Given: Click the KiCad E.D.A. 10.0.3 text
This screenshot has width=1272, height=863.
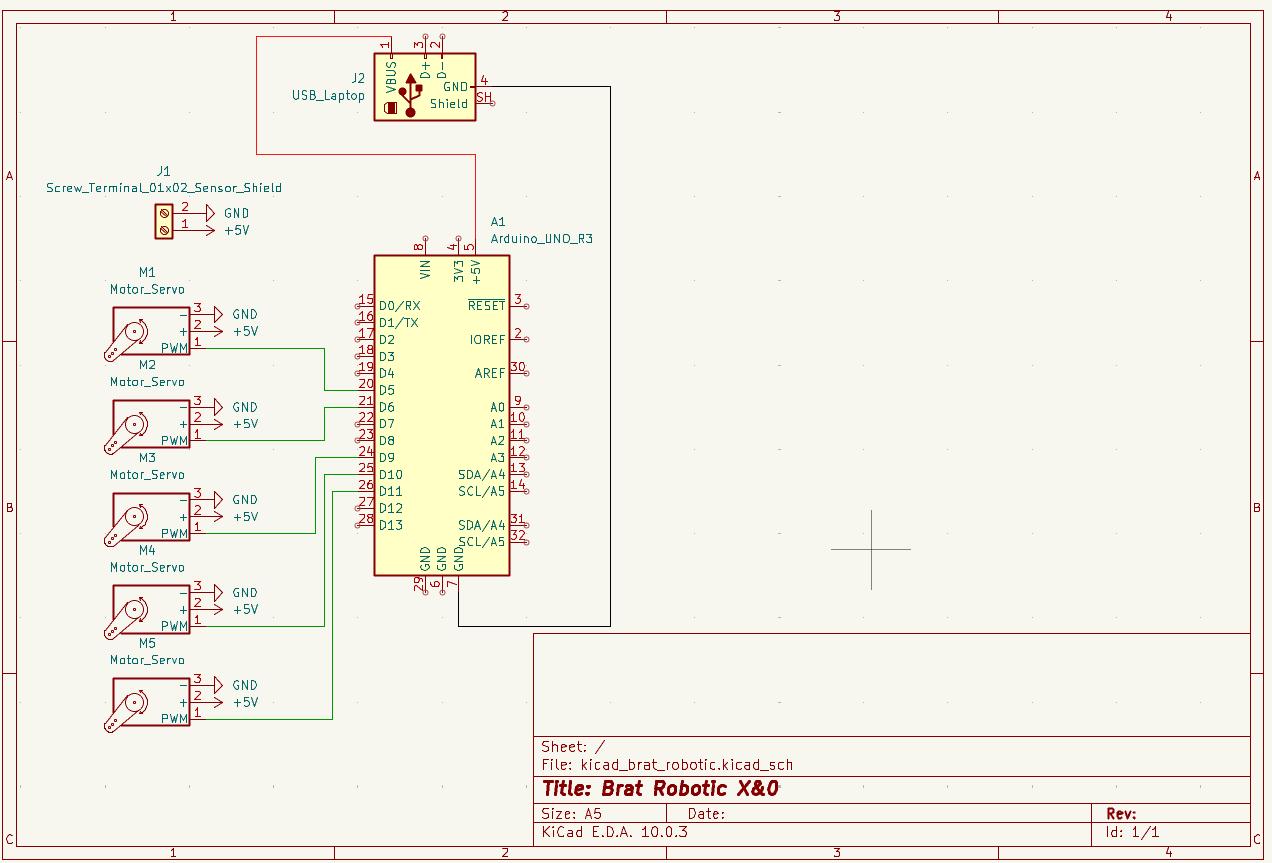Looking at the screenshot, I should pos(615,831).
